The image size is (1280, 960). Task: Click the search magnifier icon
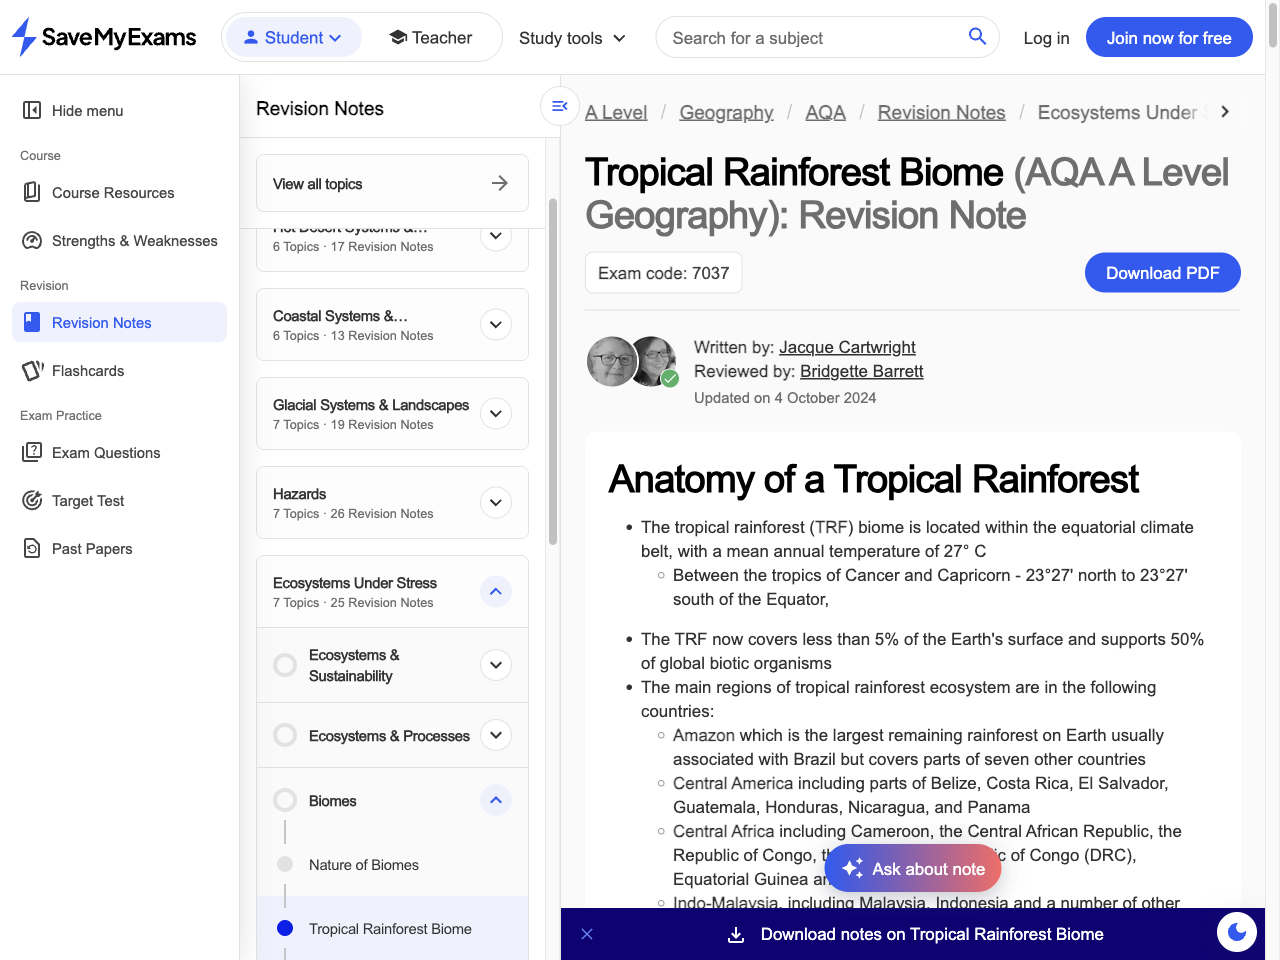click(x=976, y=36)
